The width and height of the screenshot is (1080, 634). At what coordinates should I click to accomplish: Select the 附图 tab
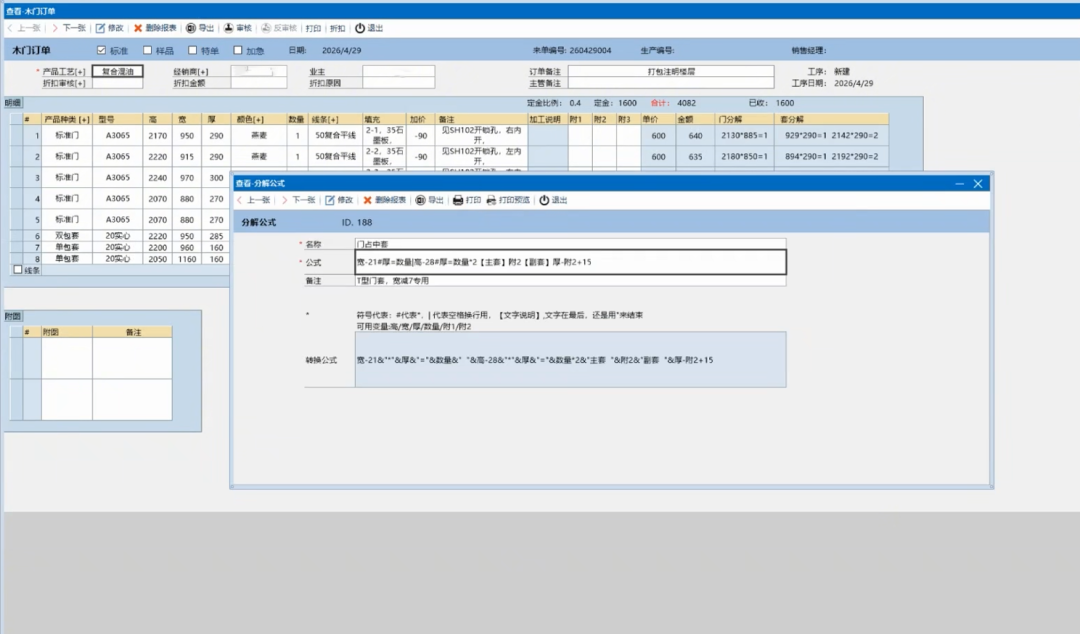point(13,316)
